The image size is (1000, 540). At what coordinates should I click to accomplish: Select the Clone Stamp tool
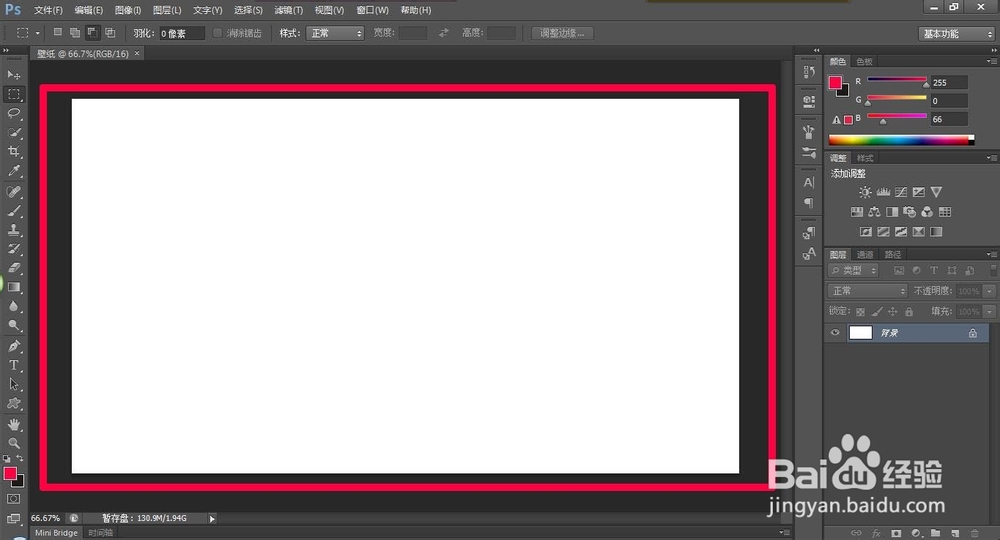coord(13,230)
